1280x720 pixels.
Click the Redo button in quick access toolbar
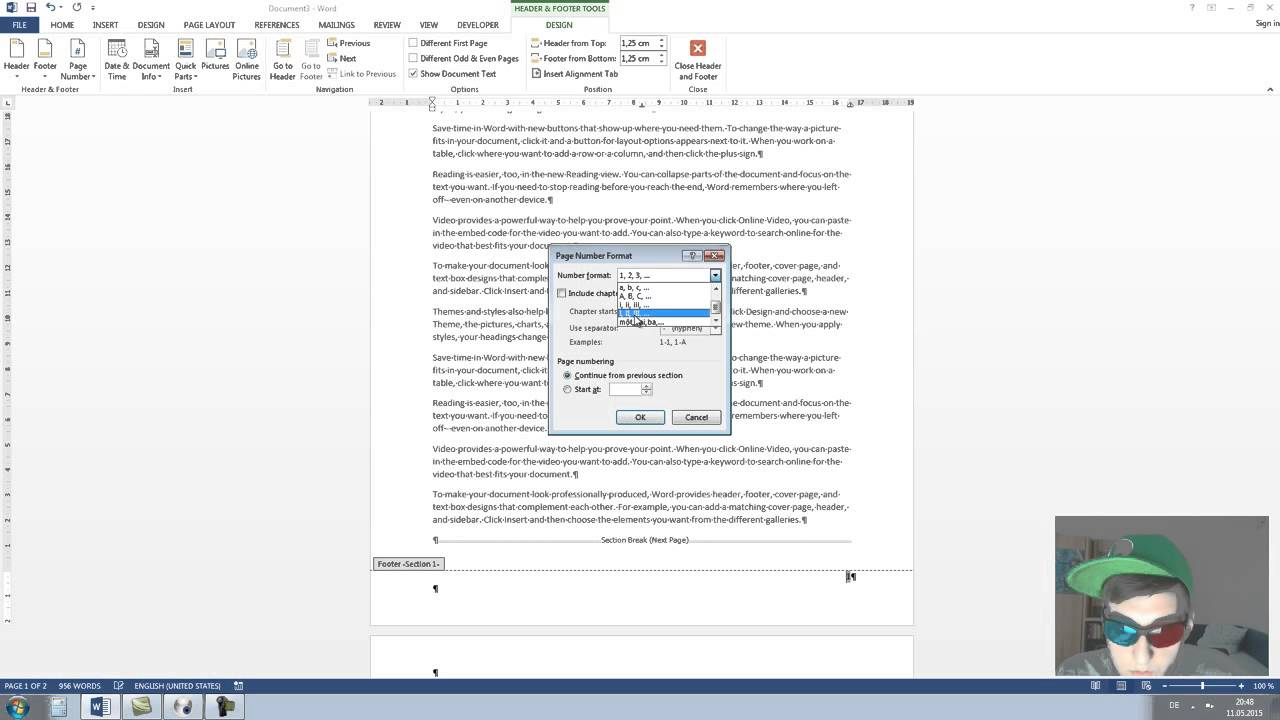pyautogui.click(x=77, y=8)
